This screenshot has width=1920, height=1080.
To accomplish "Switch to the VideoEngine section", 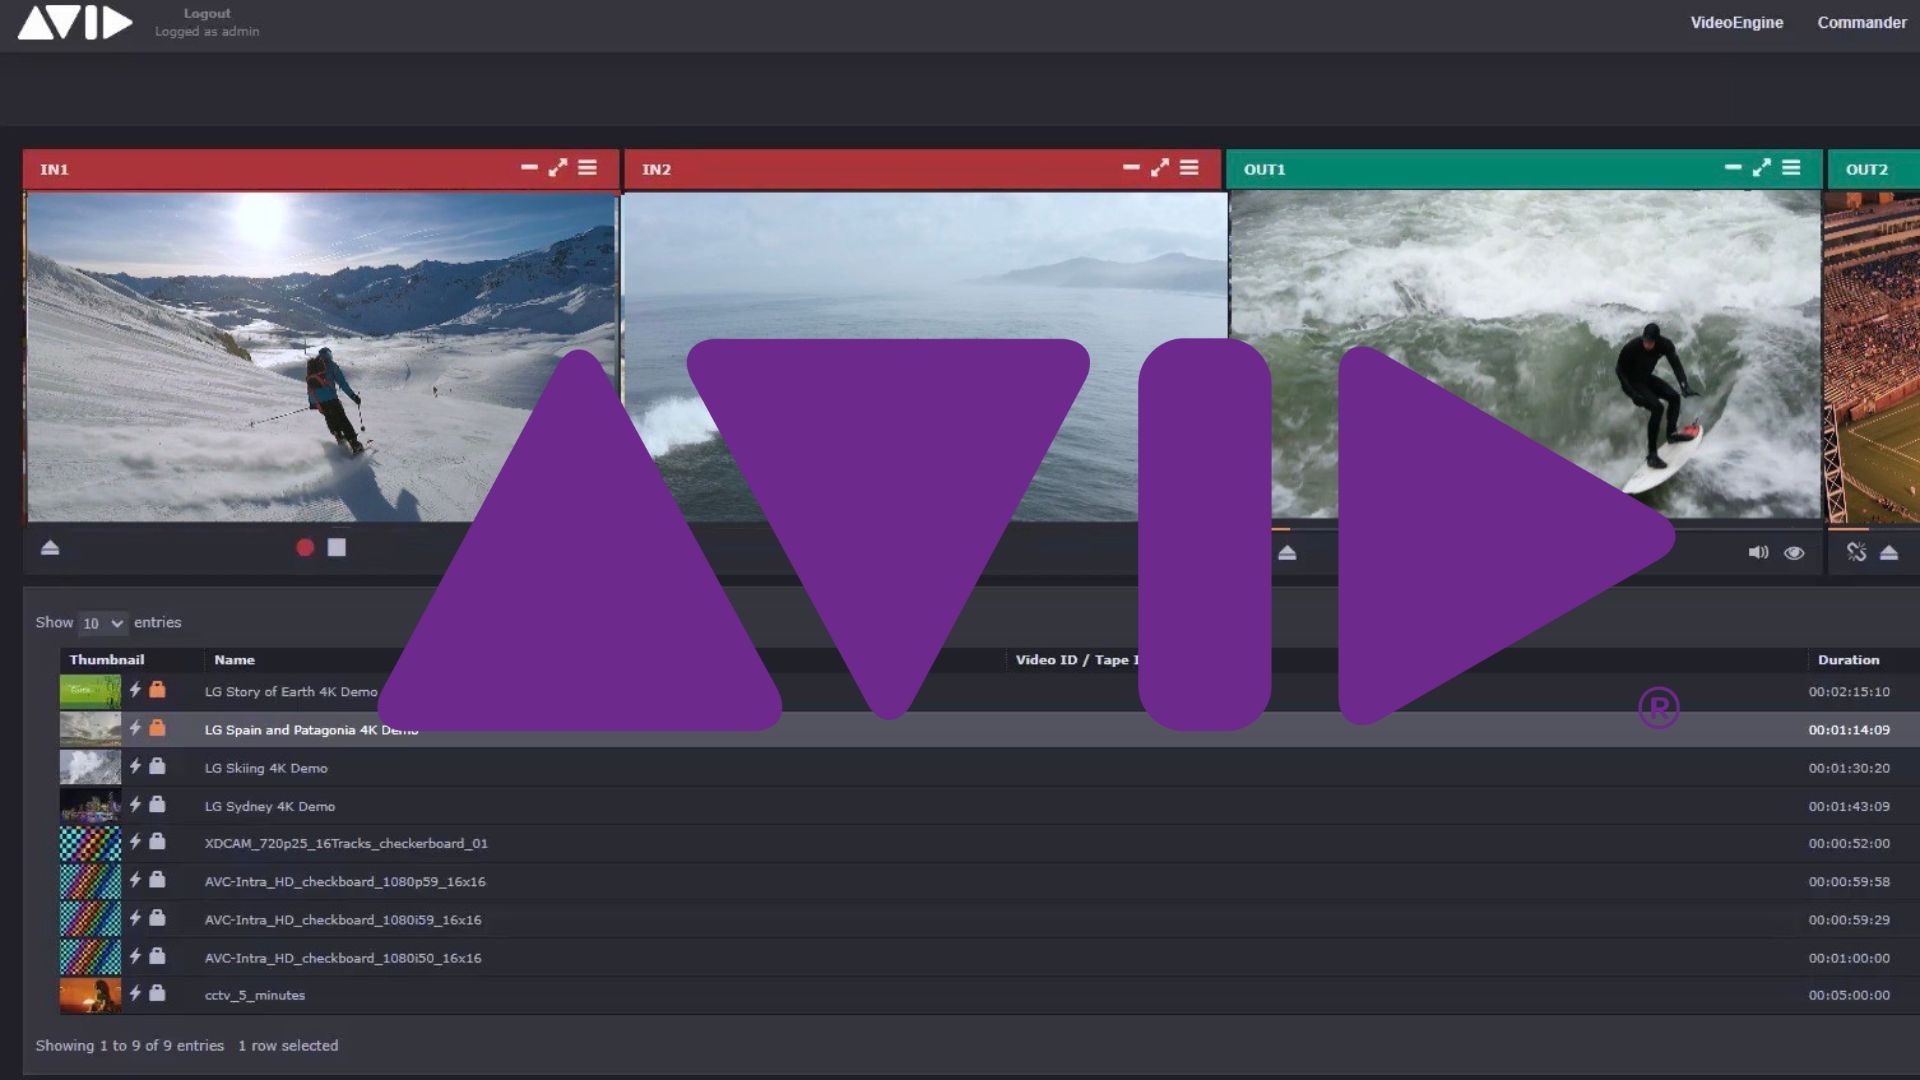I will [x=1736, y=22].
